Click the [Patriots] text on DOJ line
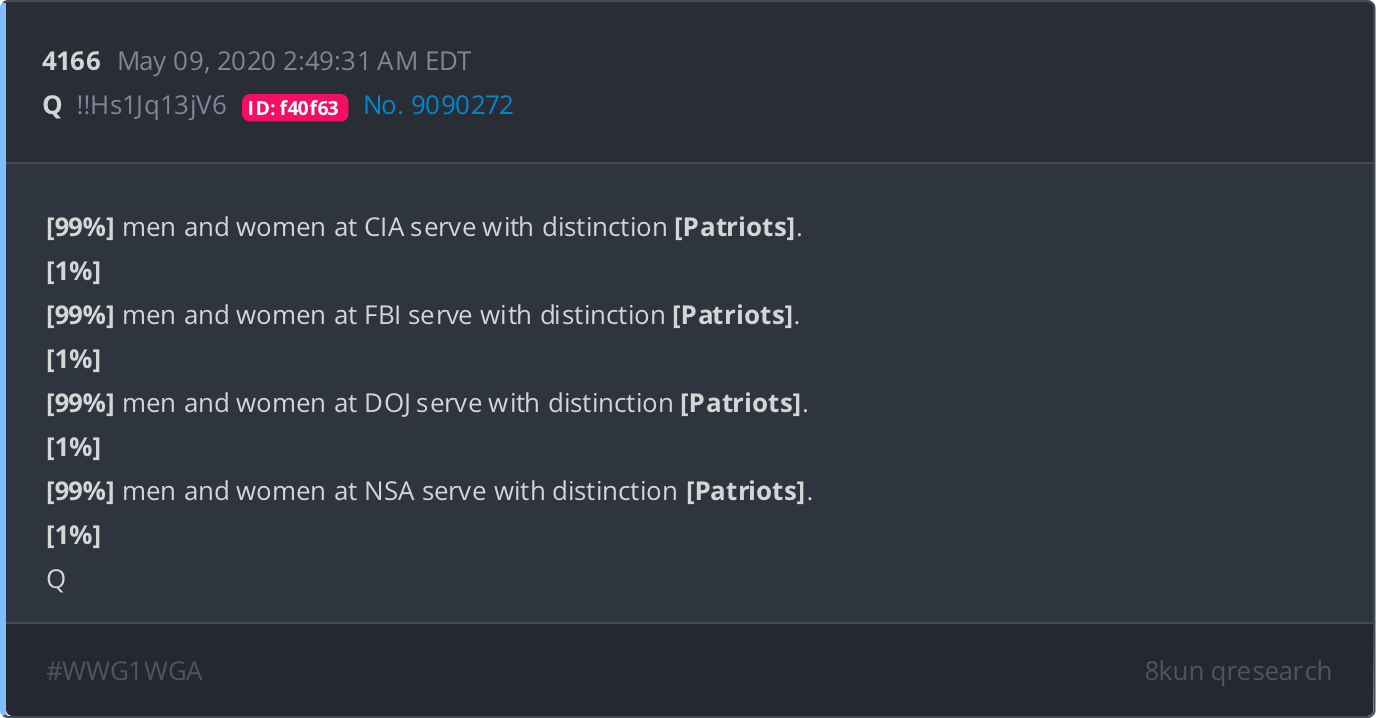The image size is (1376, 718). [741, 403]
